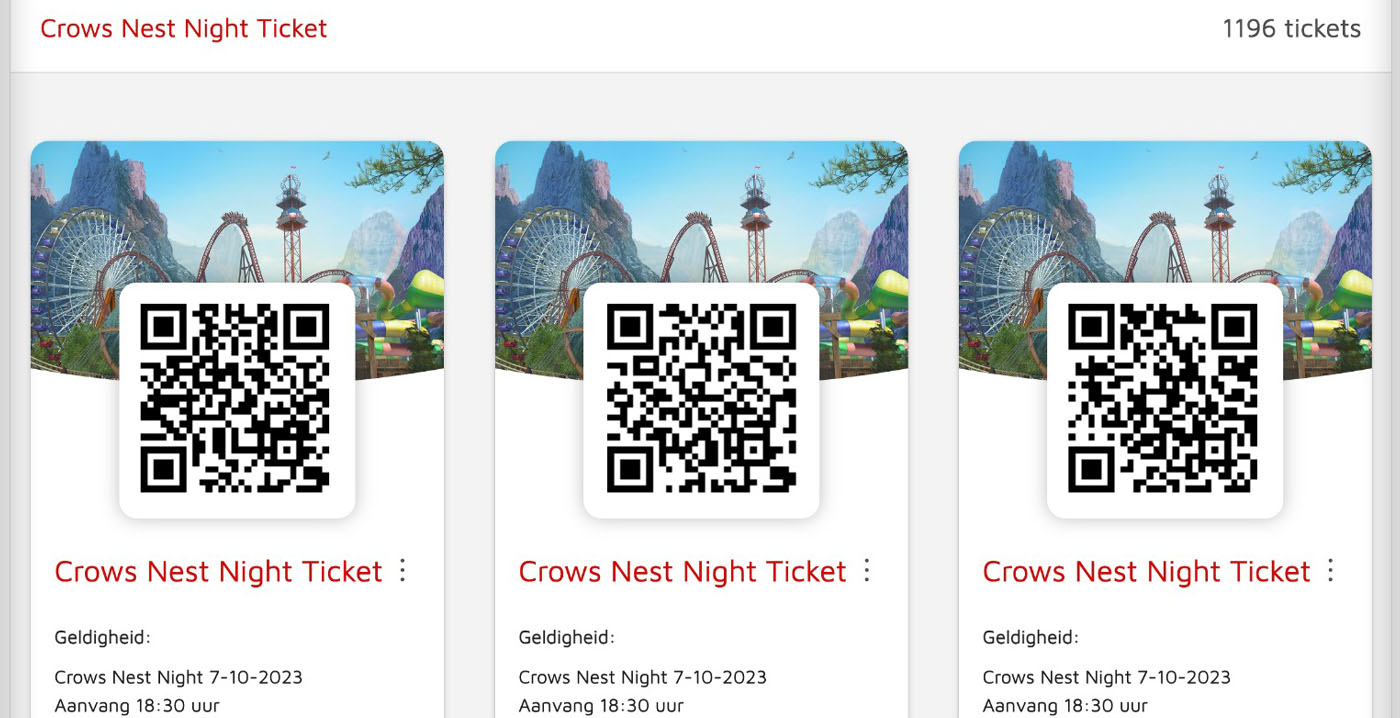
Task: Open the left card's Crows Nest Night Ticket title
Action: pyautogui.click(x=218, y=571)
